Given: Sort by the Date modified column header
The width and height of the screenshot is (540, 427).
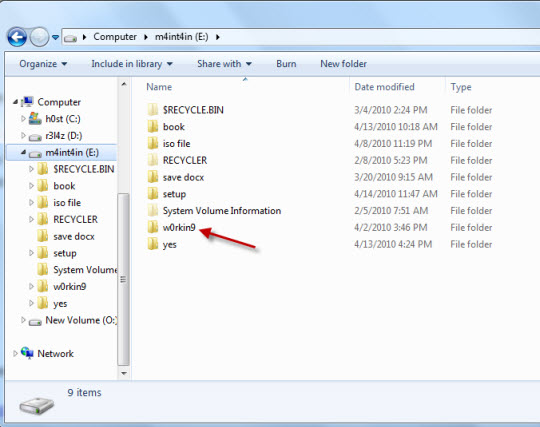Looking at the screenshot, I should point(384,87).
